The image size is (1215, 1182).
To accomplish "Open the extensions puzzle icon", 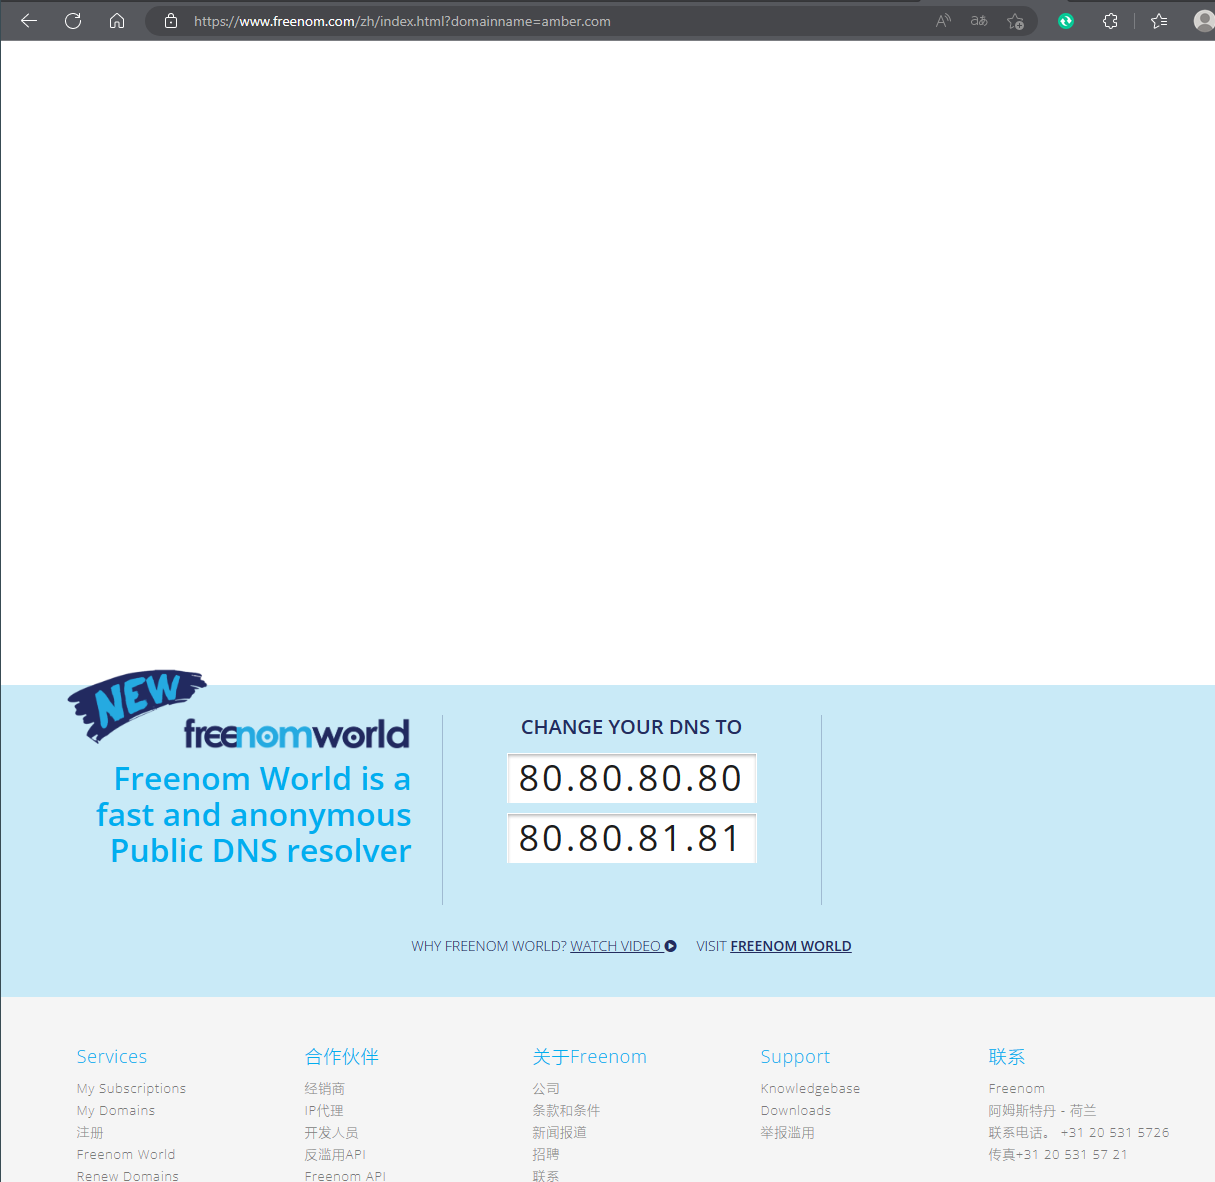I will point(1110,21).
